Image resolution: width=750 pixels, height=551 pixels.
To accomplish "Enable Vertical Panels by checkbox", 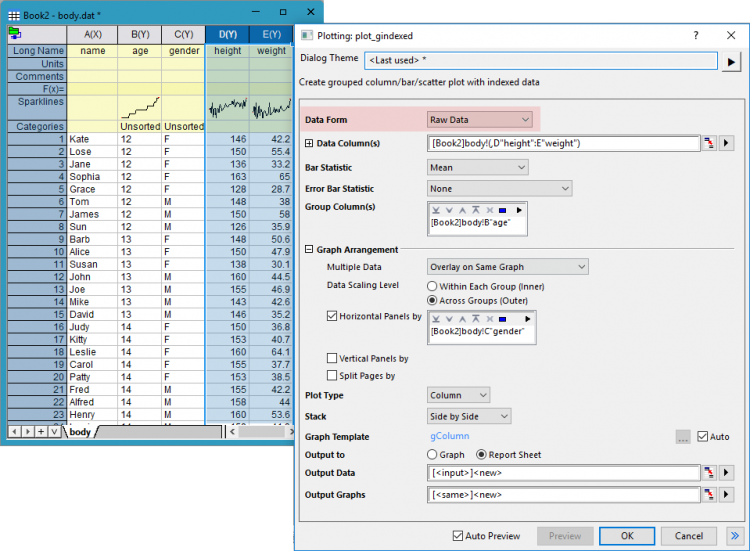I will pyautogui.click(x=332, y=358).
